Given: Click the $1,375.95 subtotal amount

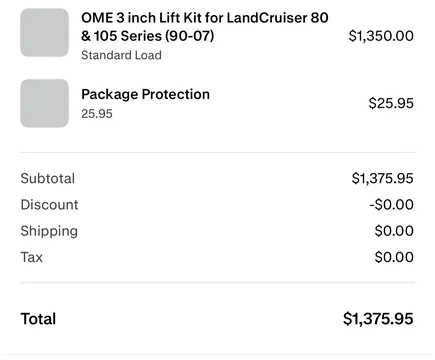Looking at the screenshot, I should point(382,178).
